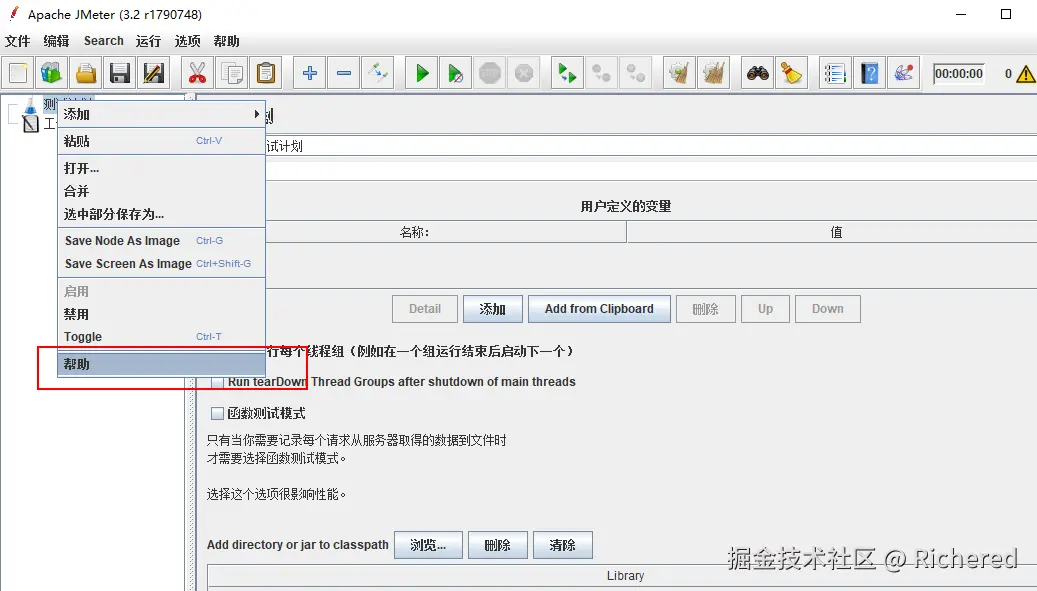Click the WorkBench tree node icon

30,124
